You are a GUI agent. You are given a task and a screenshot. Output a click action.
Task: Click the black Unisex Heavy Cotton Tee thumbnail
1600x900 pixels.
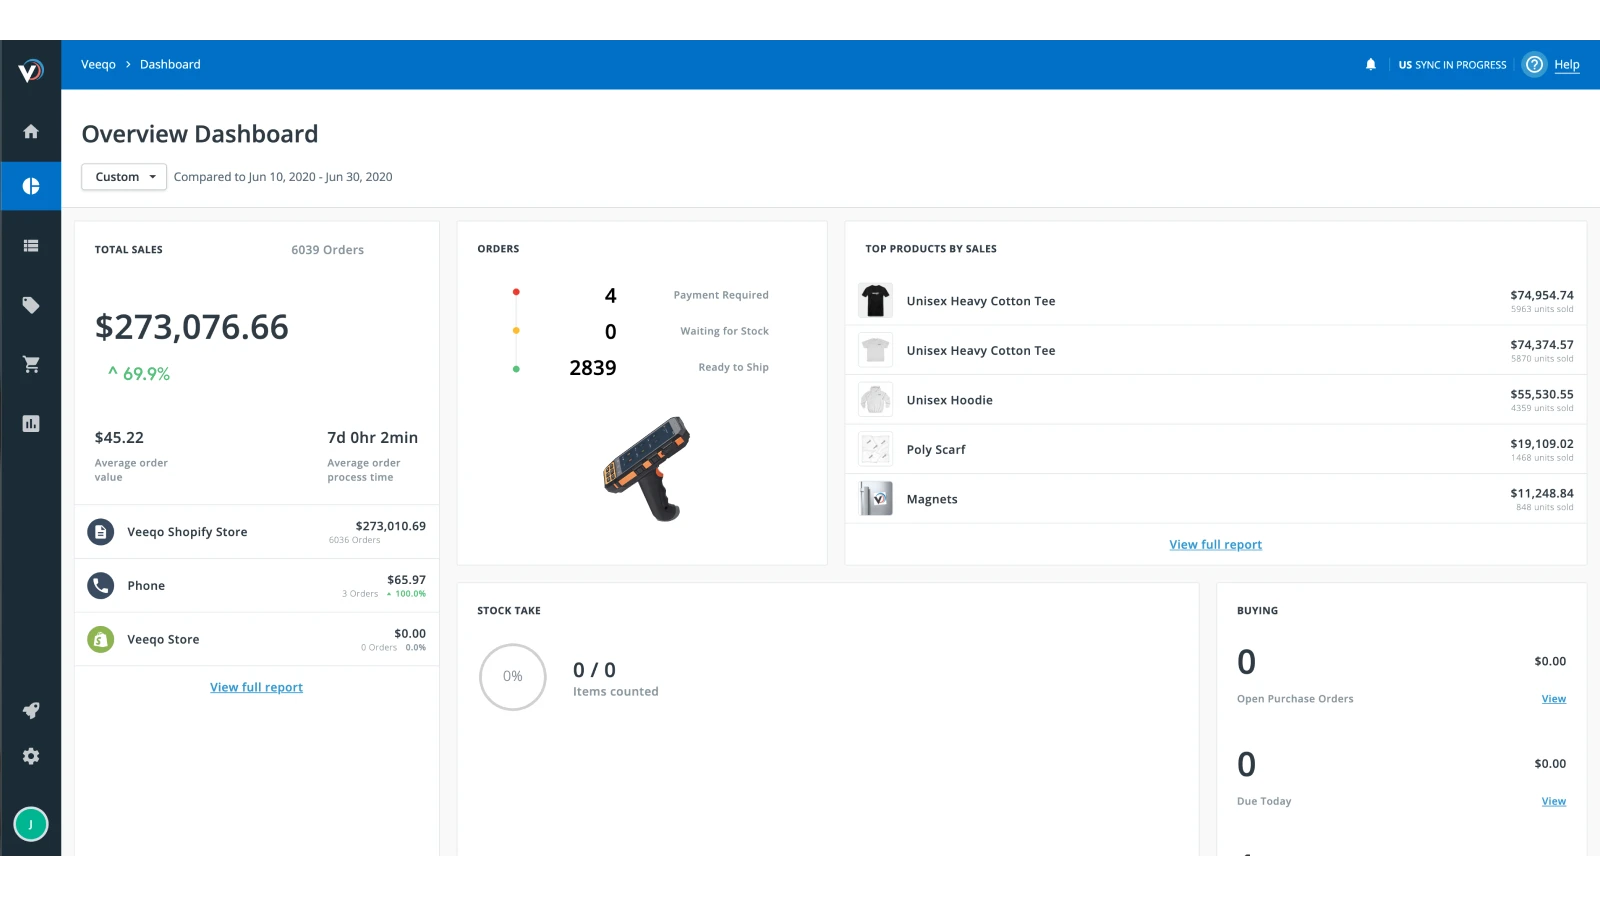click(875, 301)
